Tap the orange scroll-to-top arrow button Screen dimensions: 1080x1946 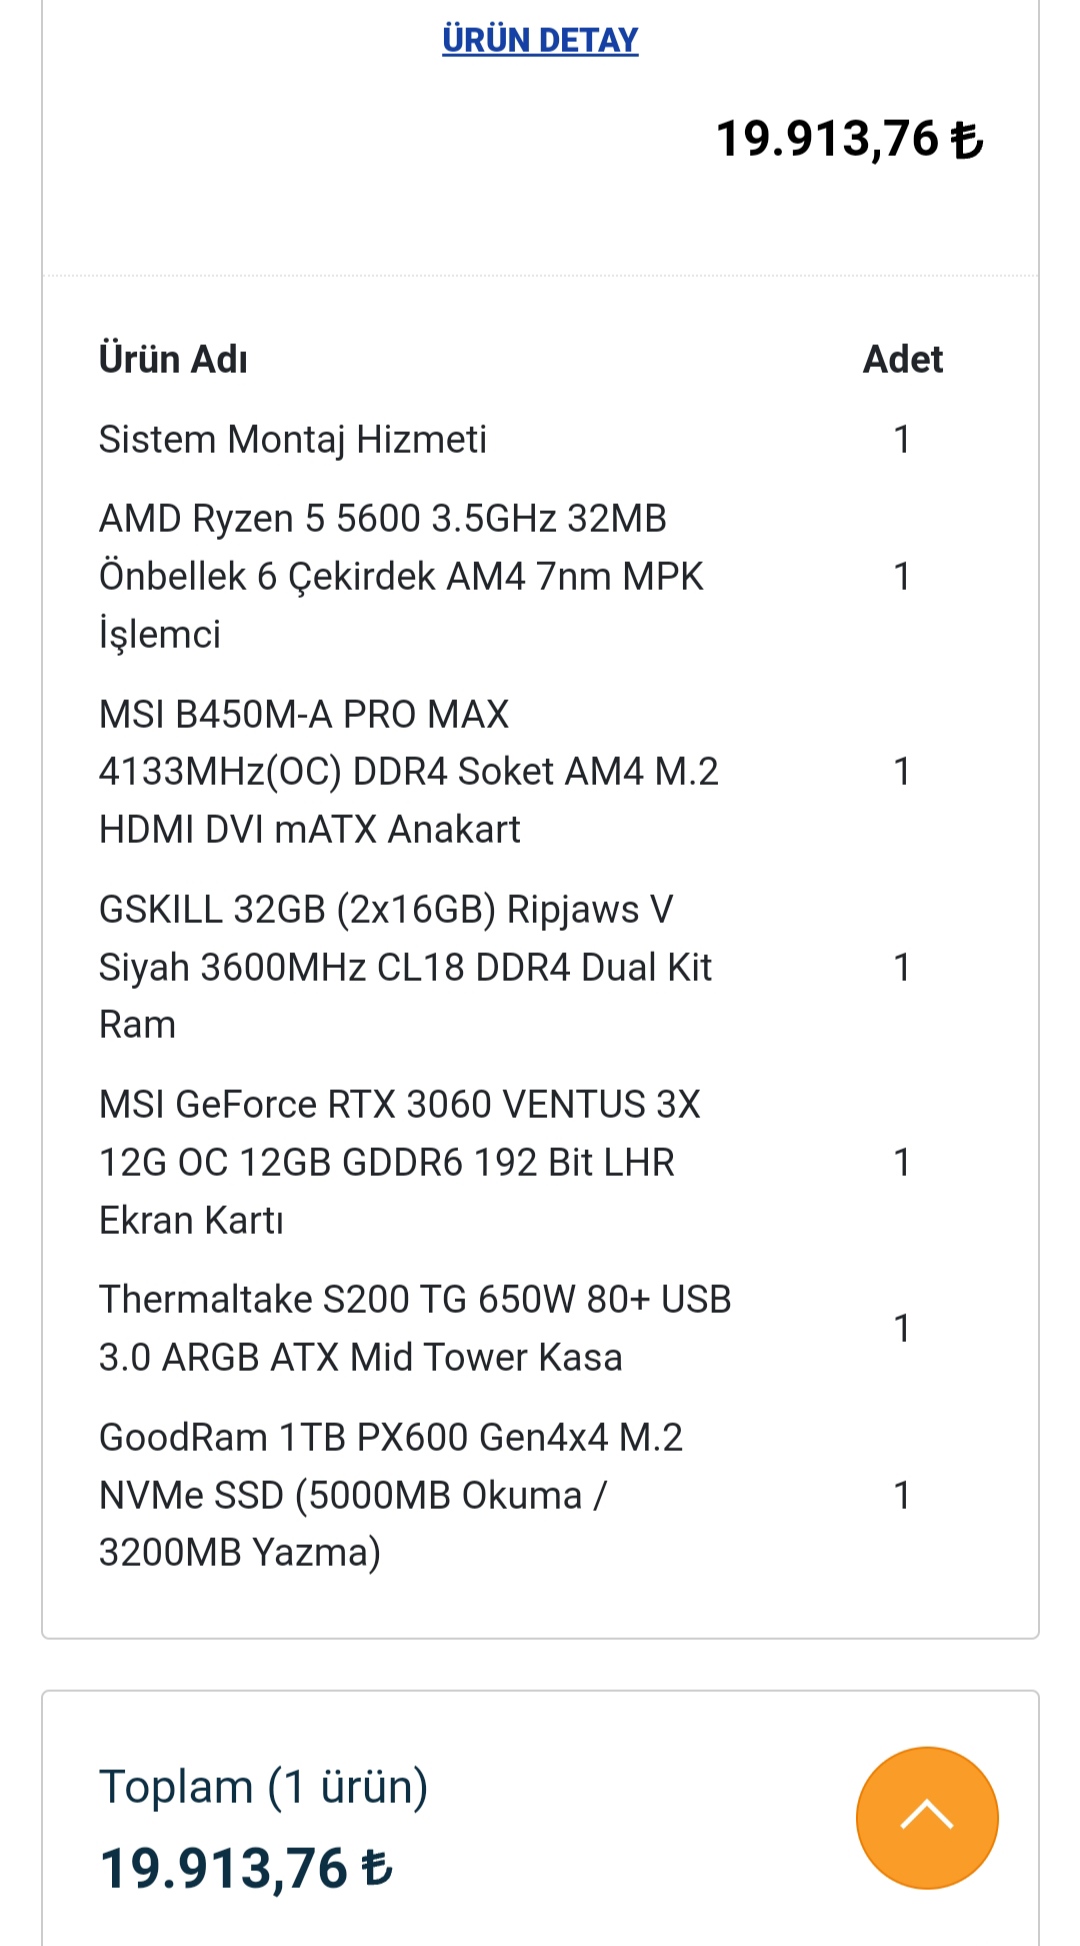927,1817
